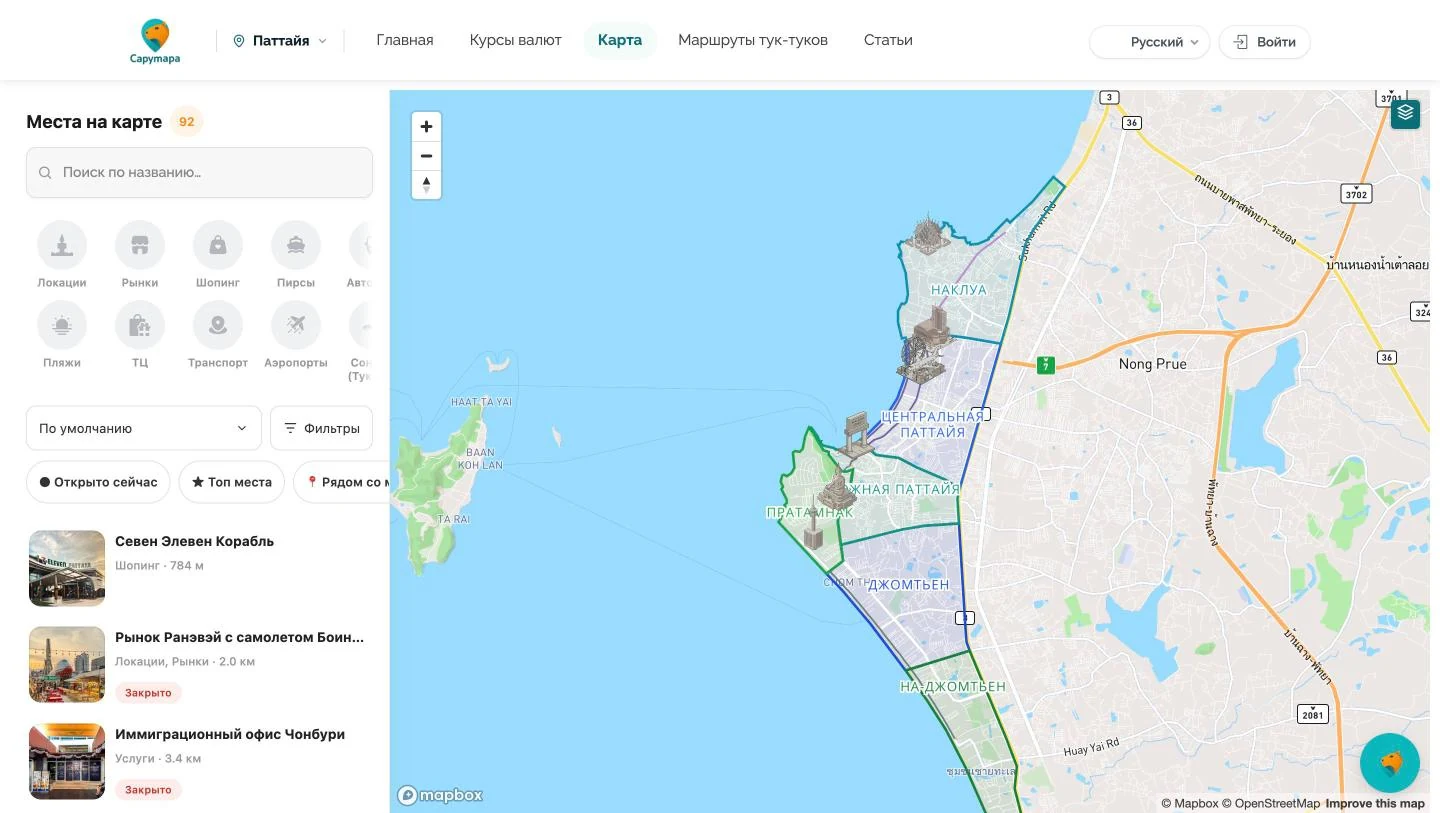Focus the Поиск по названию search field
Viewport: 1440px width, 813px height.
(200, 172)
